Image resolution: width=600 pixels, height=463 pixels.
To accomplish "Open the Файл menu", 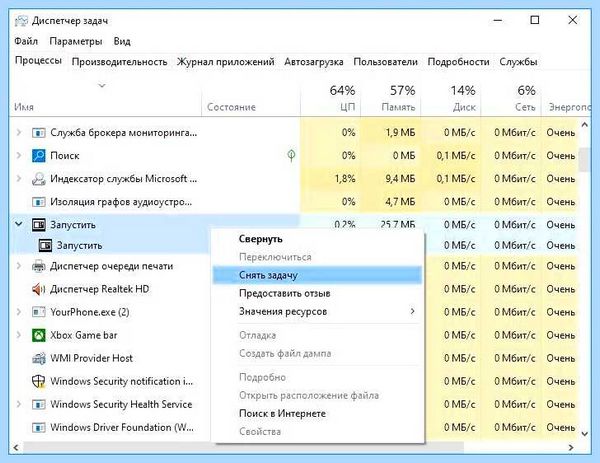I will tap(26, 41).
